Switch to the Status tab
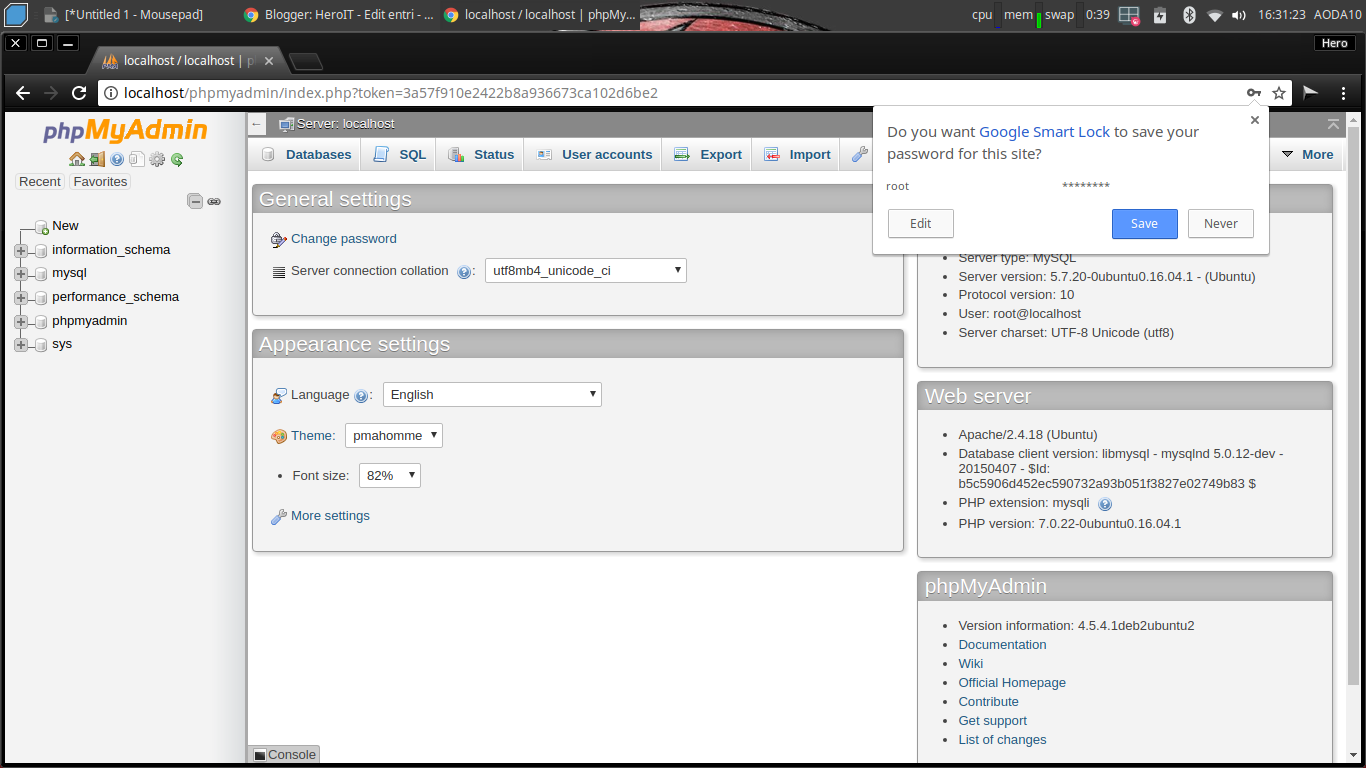This screenshot has height=768, width=1366. pos(480,154)
